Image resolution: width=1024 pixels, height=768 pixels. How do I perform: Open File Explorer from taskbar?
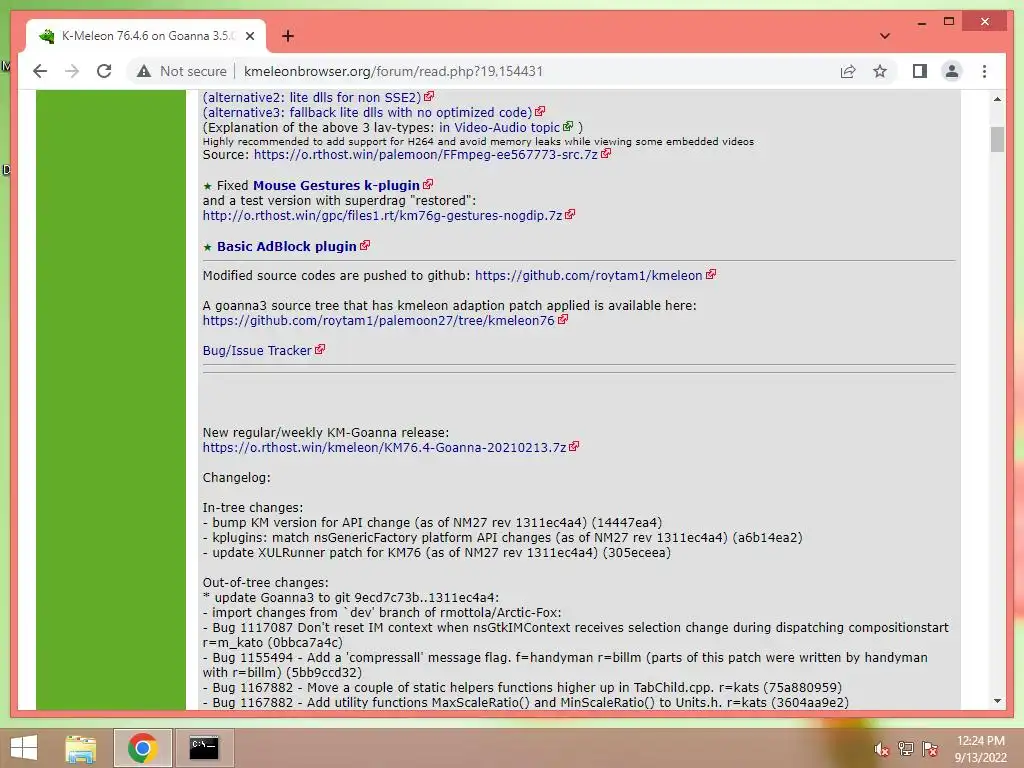(81, 748)
